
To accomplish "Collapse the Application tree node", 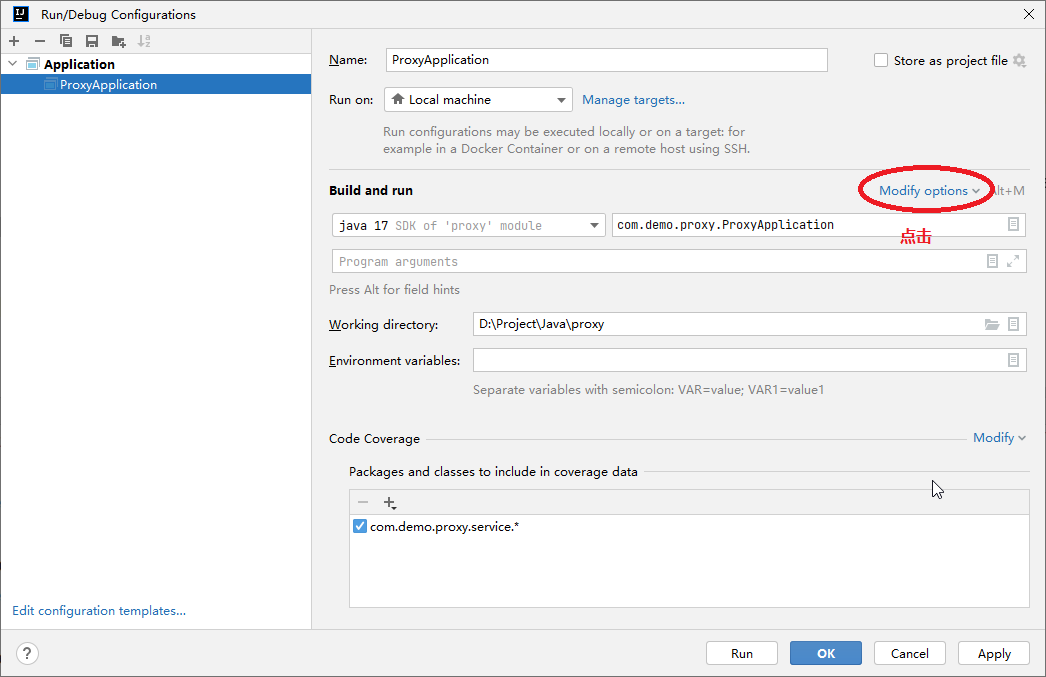I will pyautogui.click(x=12, y=64).
